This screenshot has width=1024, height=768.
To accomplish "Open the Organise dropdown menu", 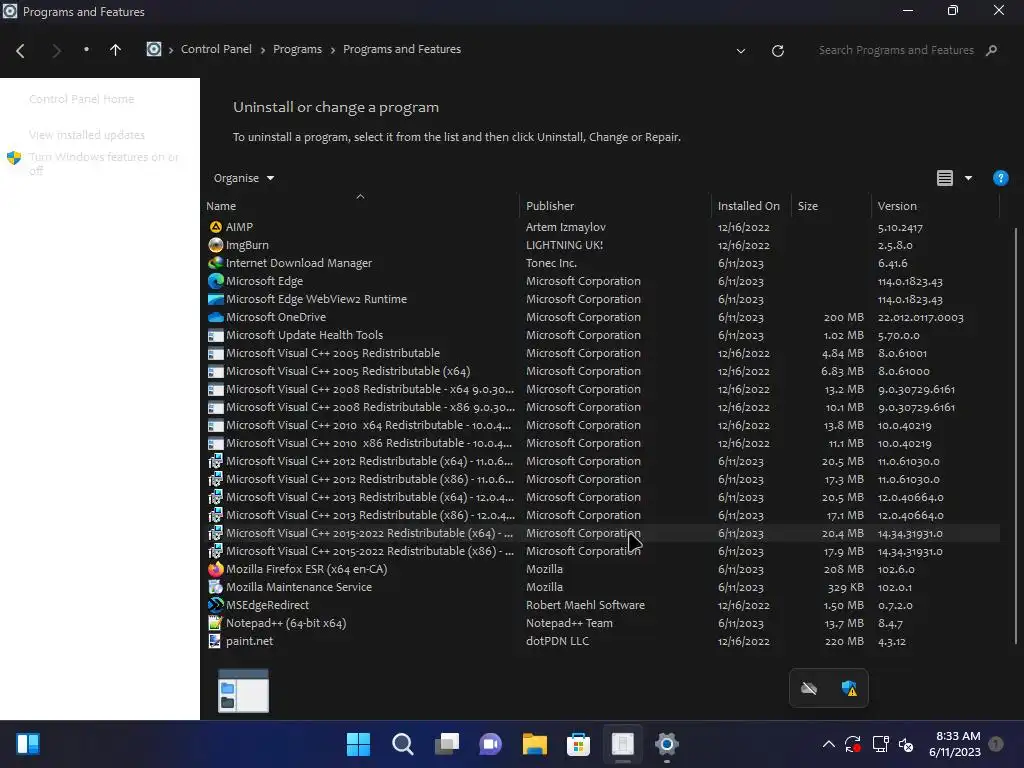I will 244,178.
